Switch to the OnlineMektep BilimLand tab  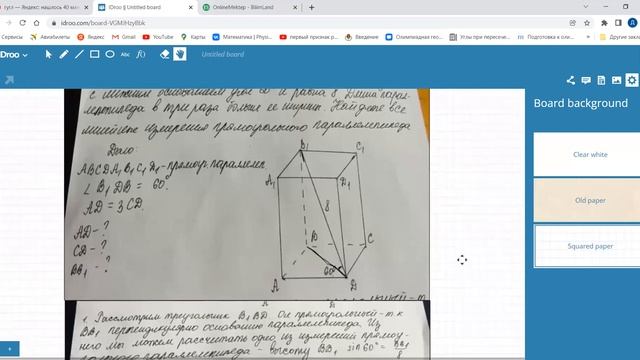click(x=249, y=7)
